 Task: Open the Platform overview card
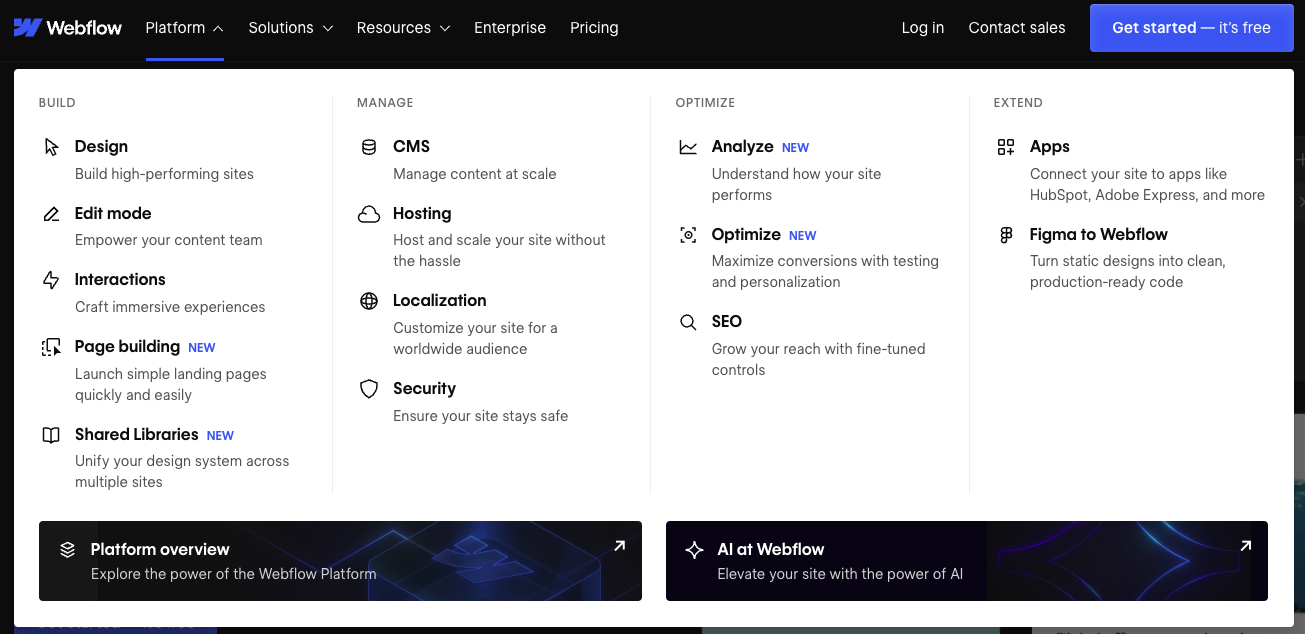click(x=340, y=561)
